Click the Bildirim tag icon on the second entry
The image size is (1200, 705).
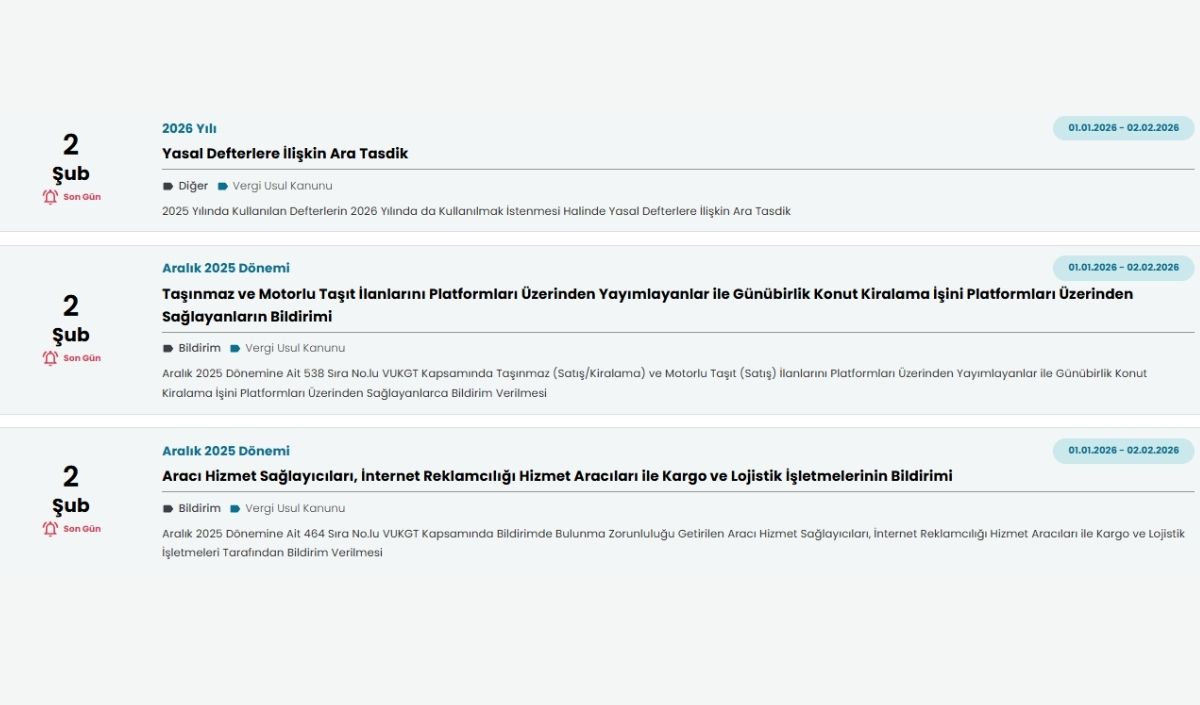[x=167, y=347]
